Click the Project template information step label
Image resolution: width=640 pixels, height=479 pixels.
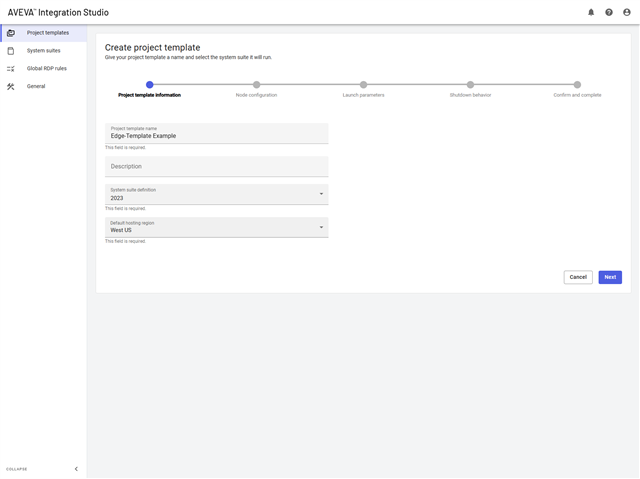point(149,95)
